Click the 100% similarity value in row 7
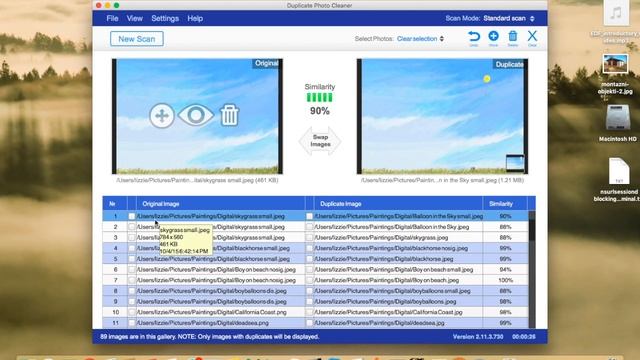 (505, 280)
